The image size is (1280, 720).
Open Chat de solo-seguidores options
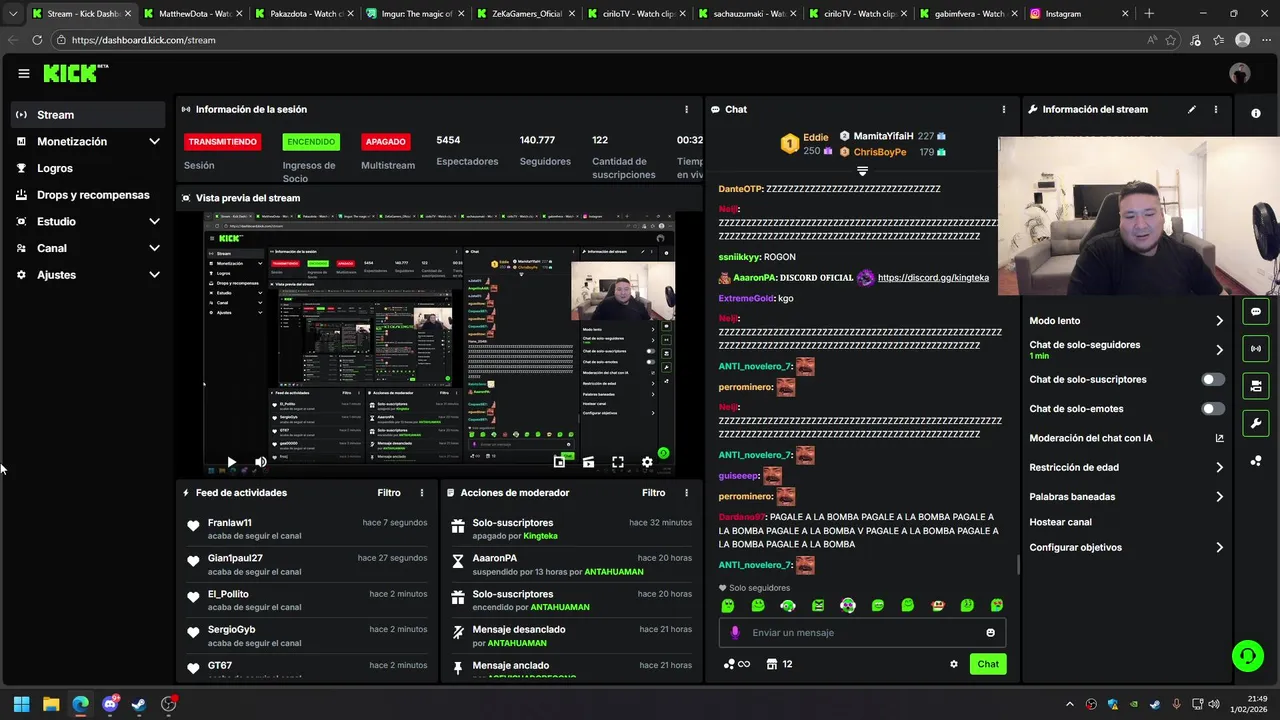click(x=1127, y=350)
